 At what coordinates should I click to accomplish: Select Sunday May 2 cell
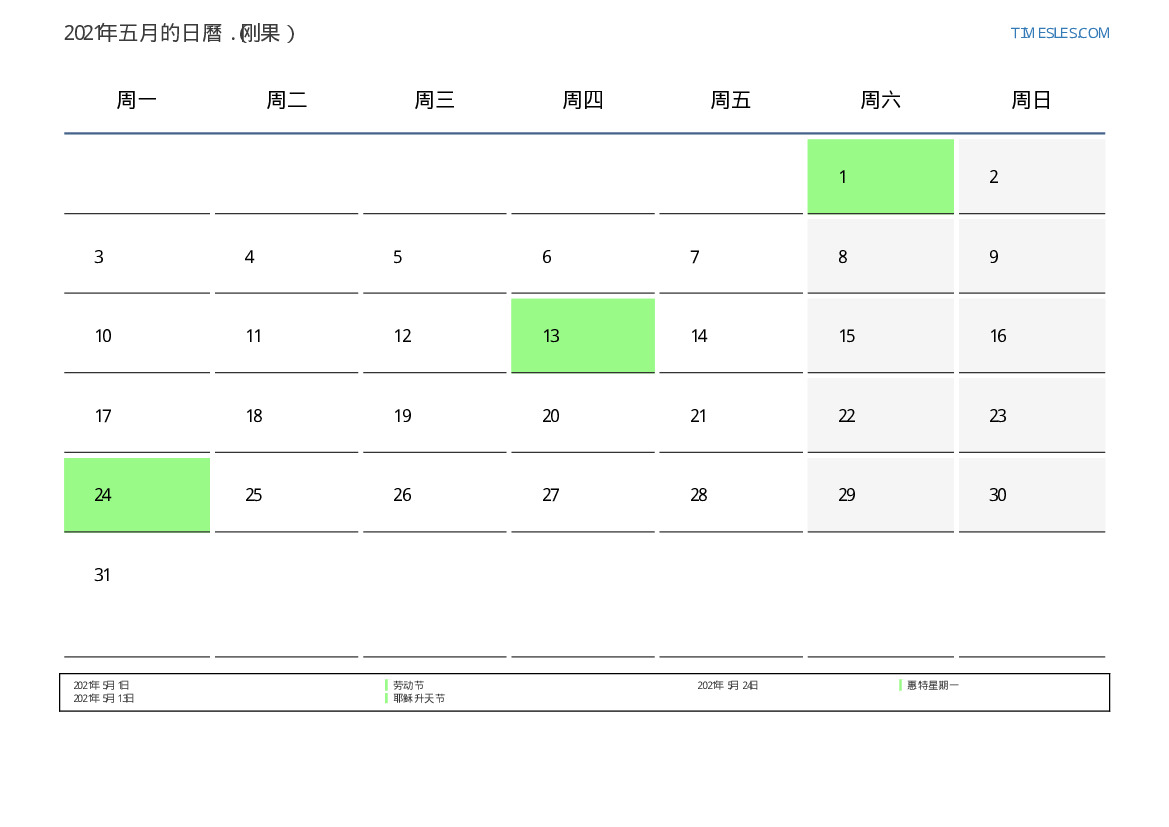[x=1031, y=176]
